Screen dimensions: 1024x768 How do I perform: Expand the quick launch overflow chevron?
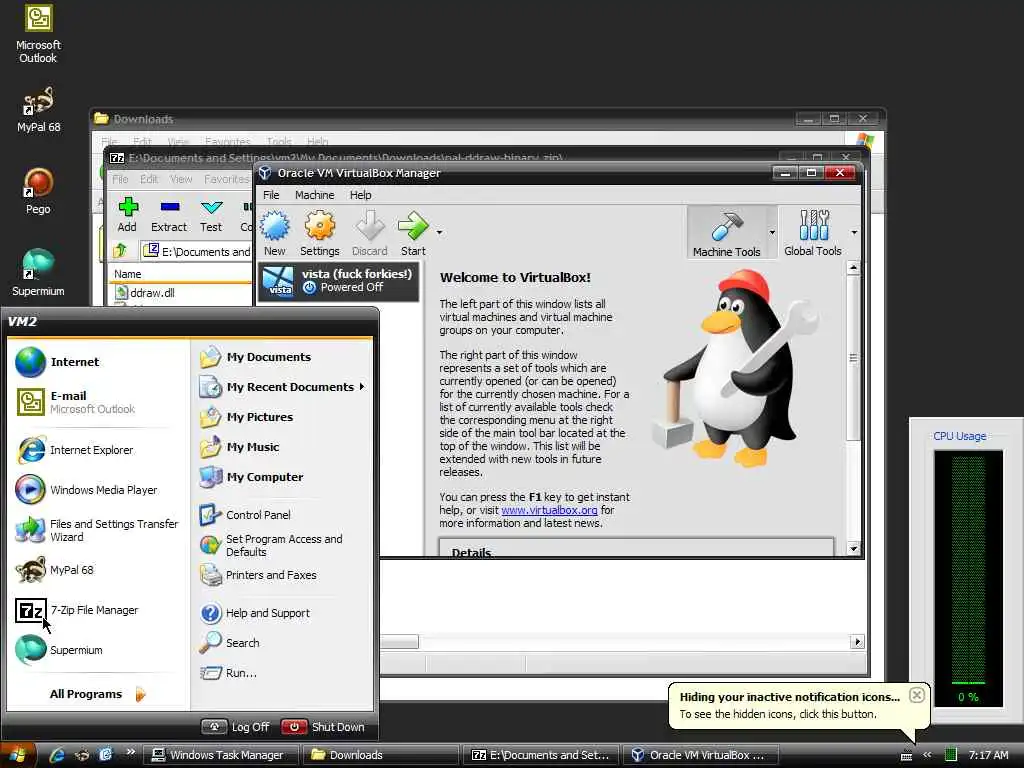click(130, 752)
